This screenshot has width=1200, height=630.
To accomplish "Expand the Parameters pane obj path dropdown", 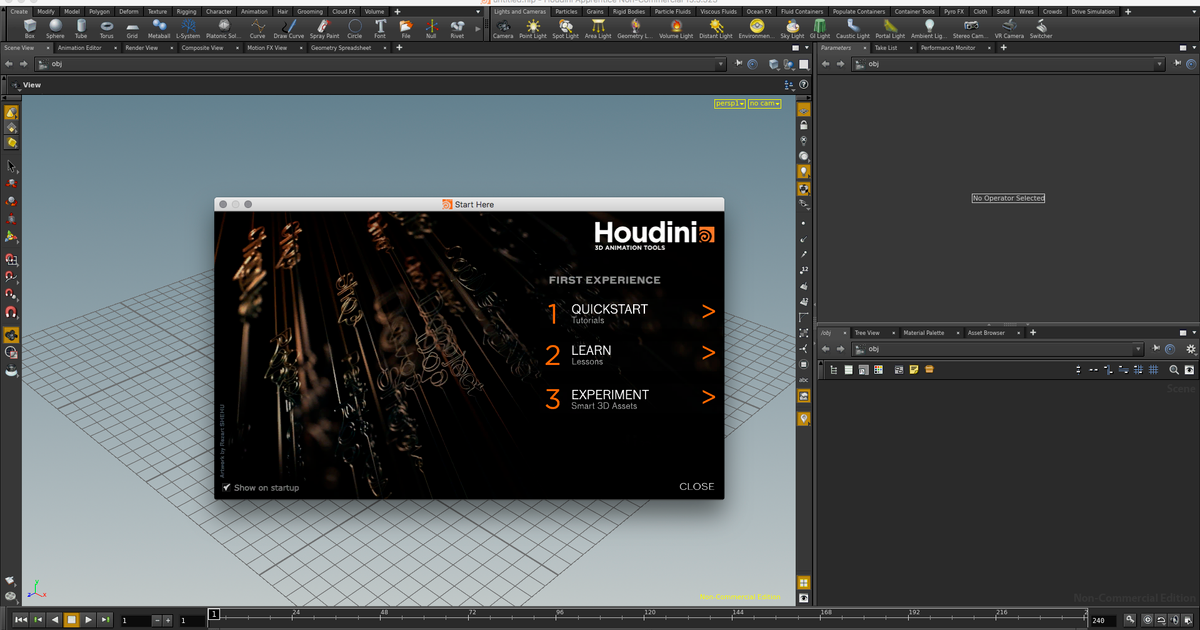I will pos(1160,64).
